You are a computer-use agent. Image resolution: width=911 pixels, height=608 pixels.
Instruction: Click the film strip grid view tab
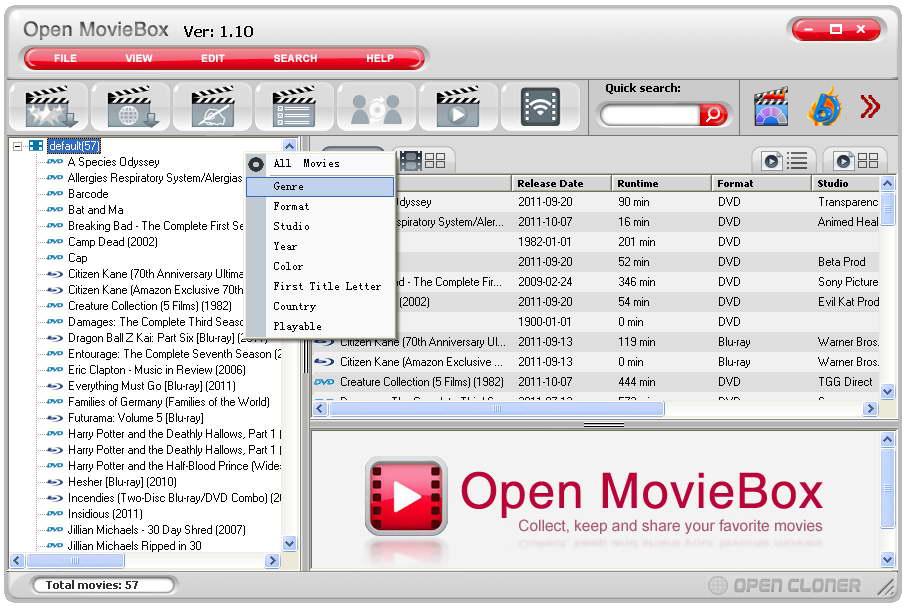click(423, 160)
